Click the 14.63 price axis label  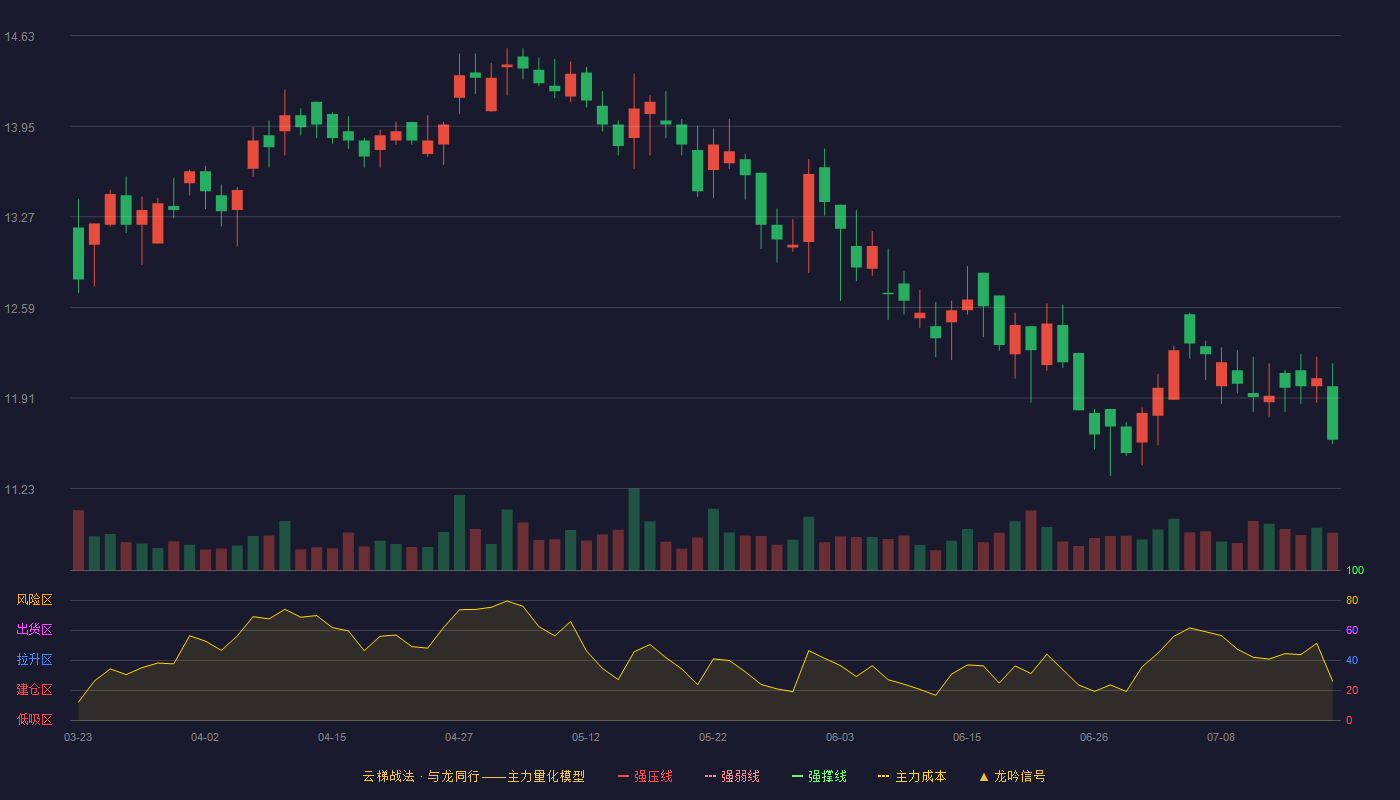(20, 37)
